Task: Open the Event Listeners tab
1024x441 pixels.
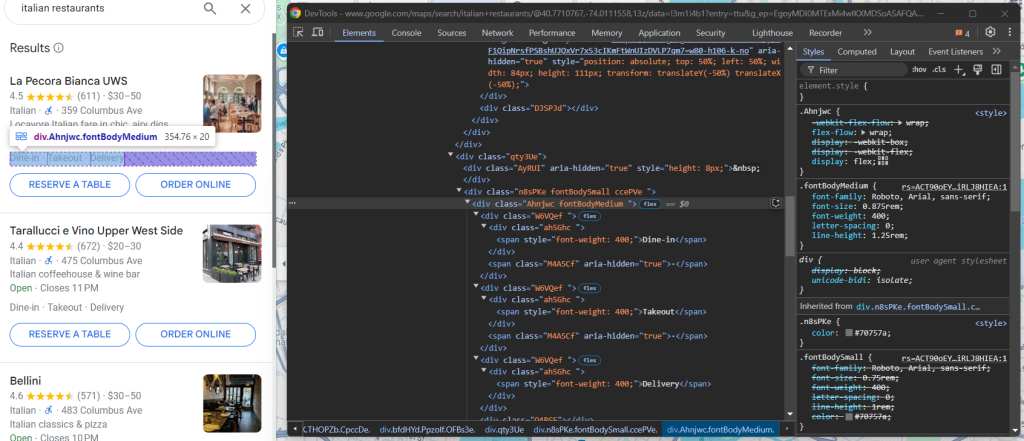Action: click(x=955, y=52)
